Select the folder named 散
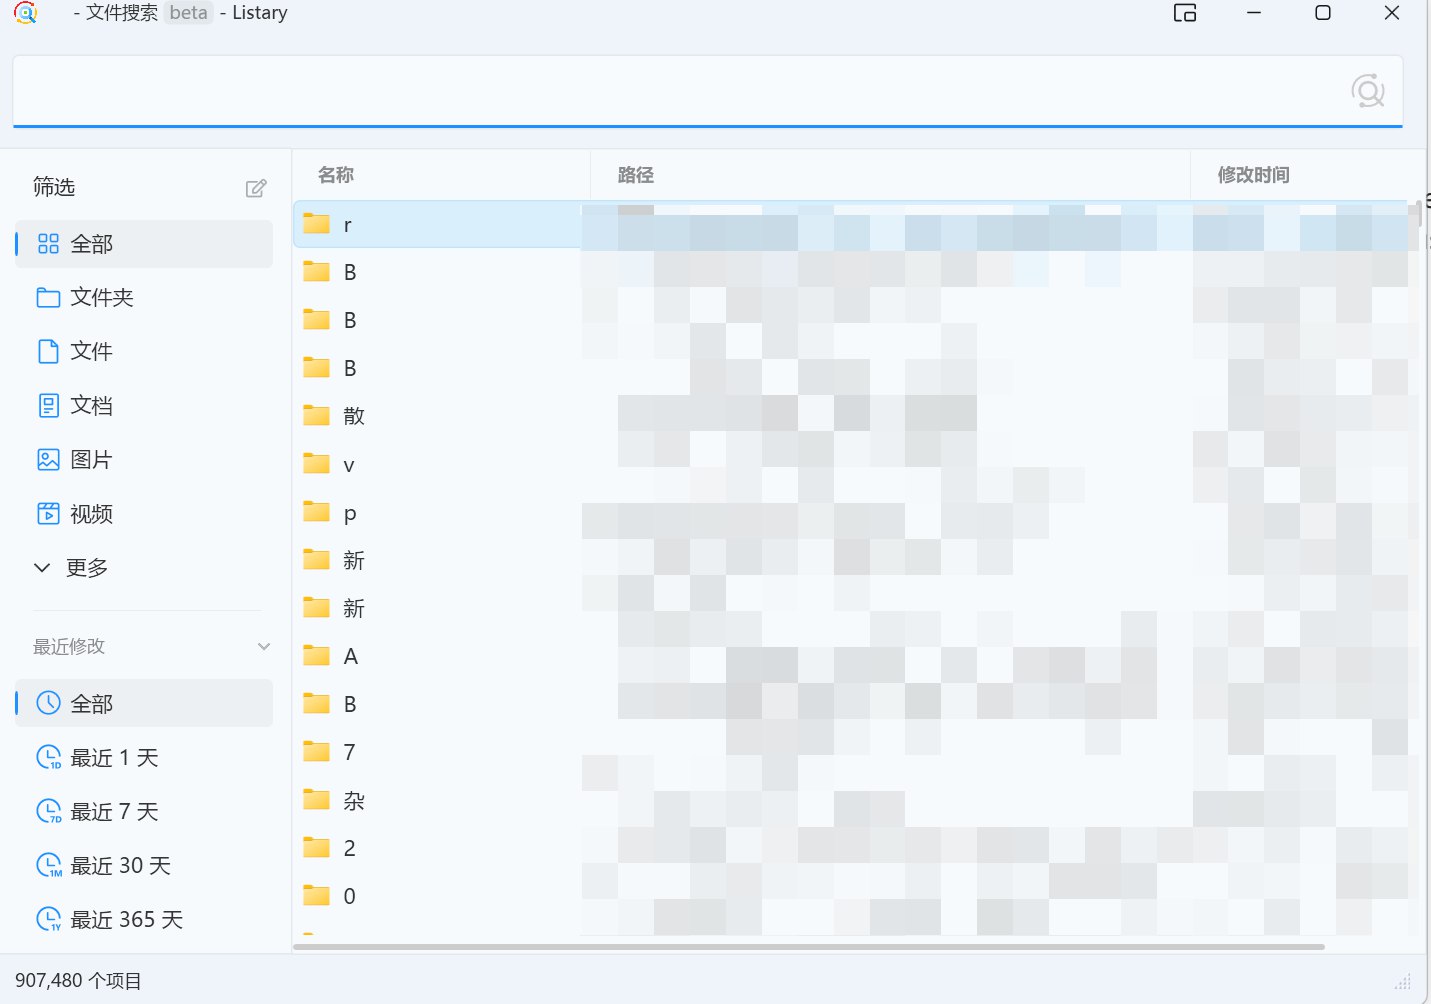 click(353, 416)
